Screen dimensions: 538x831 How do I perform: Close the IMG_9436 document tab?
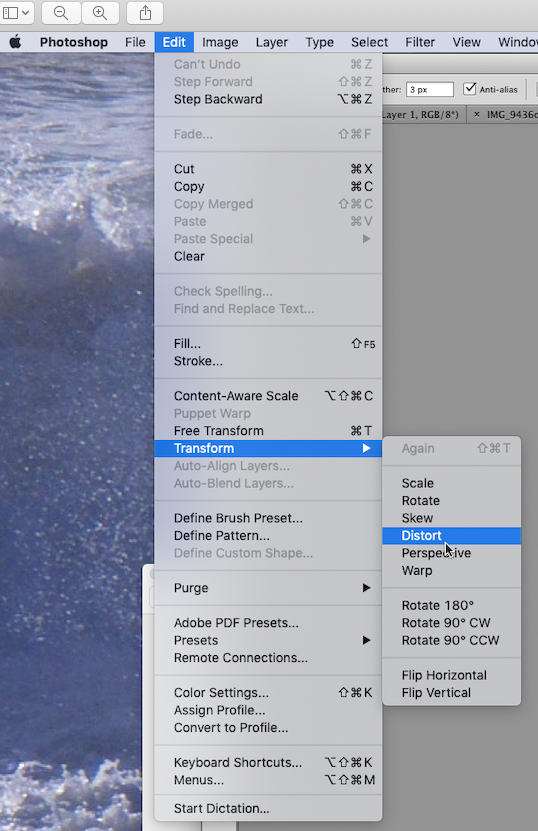[477, 114]
